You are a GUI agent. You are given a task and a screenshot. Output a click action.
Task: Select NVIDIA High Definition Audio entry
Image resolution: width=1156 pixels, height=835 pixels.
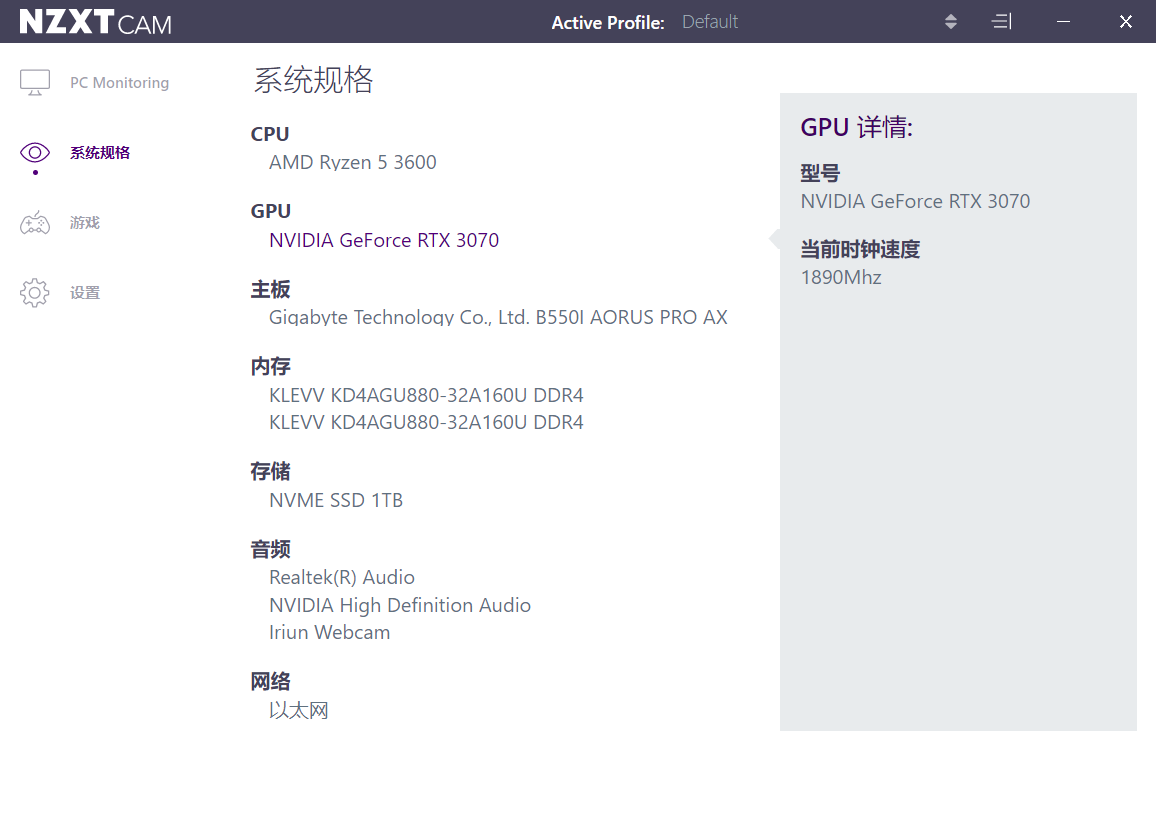click(400, 605)
